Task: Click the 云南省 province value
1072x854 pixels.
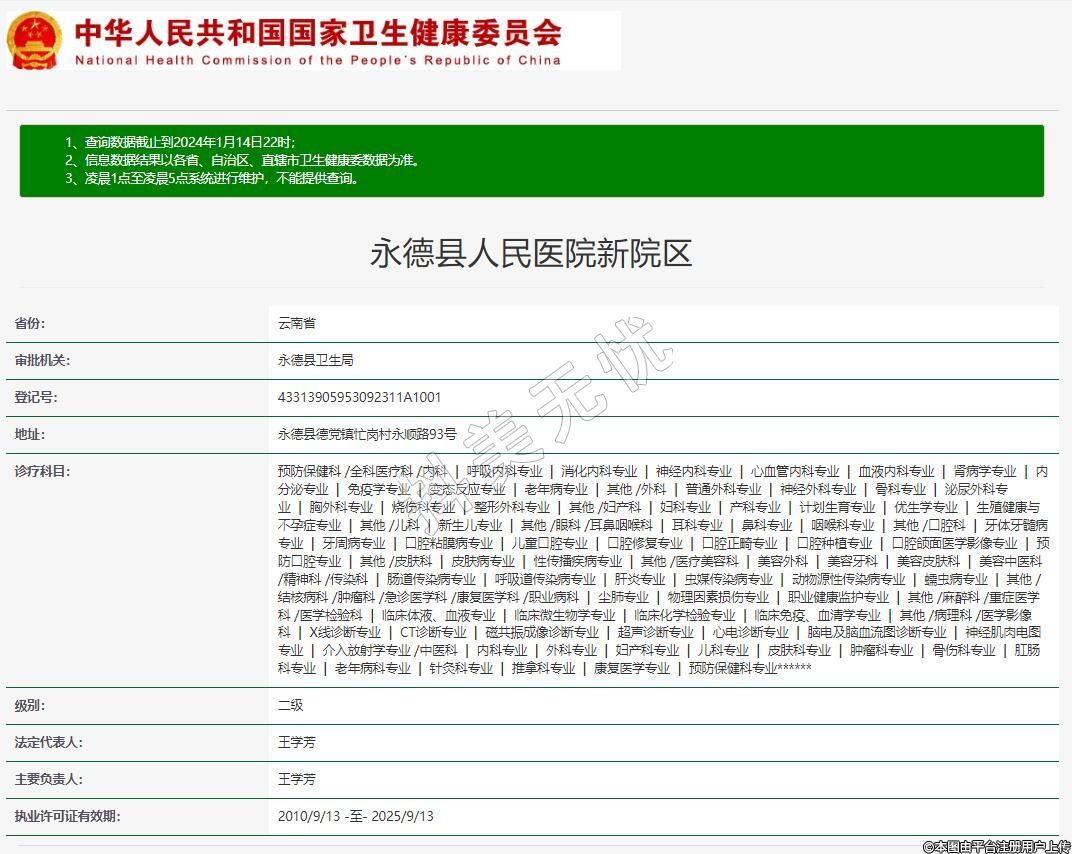Action: coord(297,324)
